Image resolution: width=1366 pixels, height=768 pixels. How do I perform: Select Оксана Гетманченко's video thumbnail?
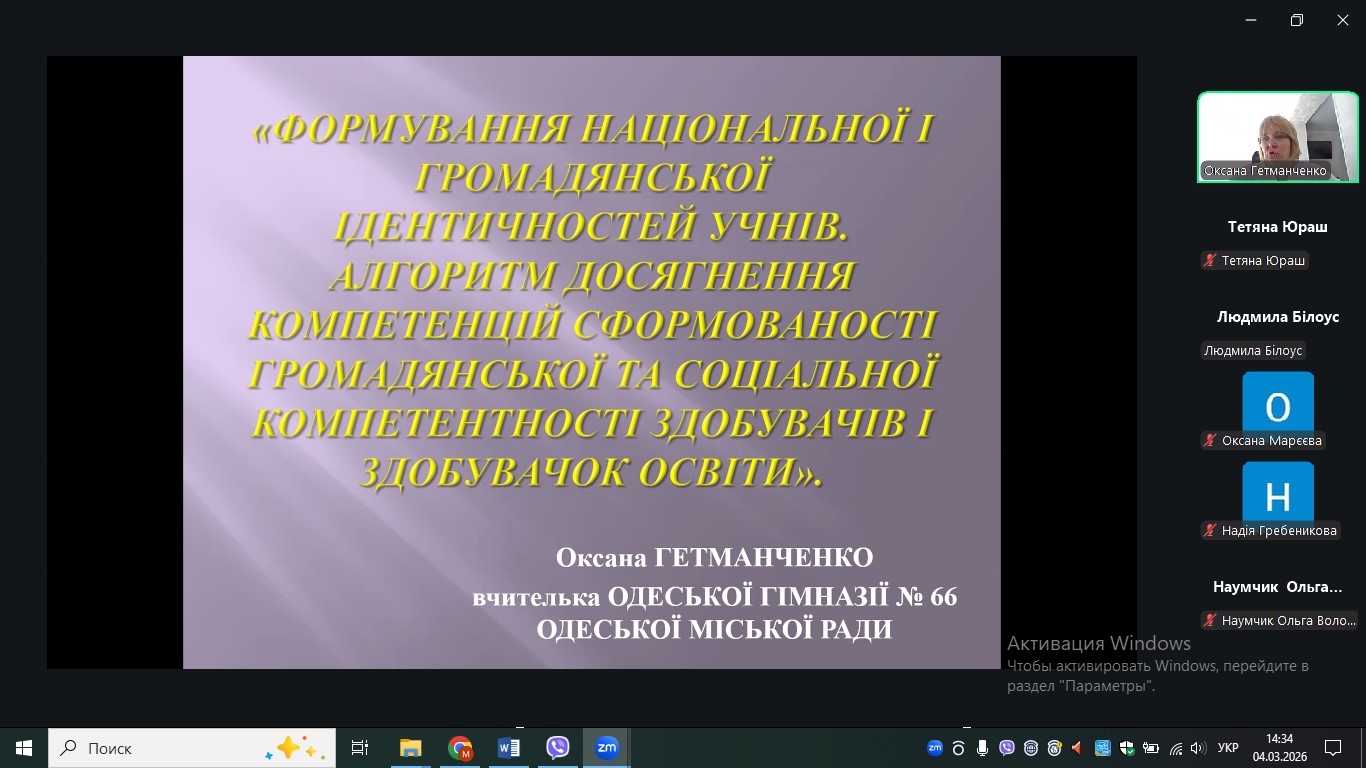point(1277,136)
